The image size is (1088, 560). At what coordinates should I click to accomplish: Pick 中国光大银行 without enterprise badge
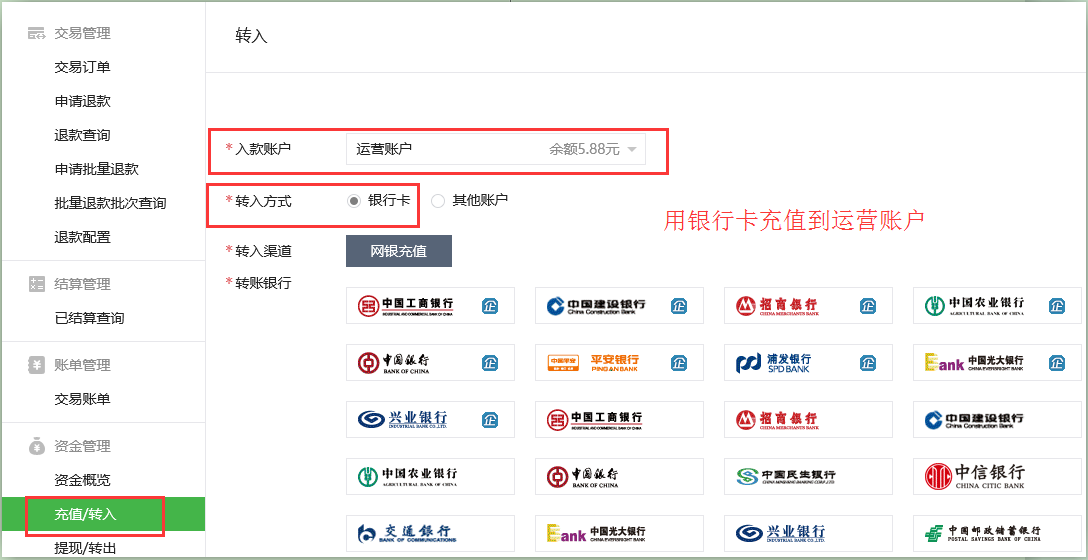(619, 533)
